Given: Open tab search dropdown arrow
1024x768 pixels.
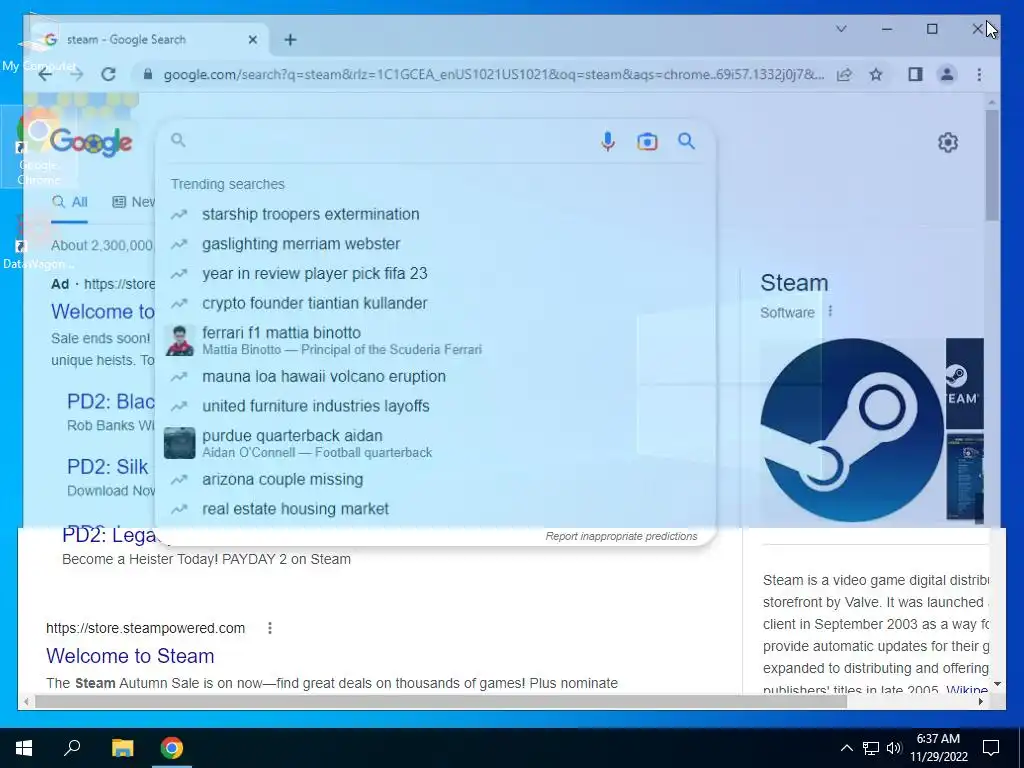Looking at the screenshot, I should coord(841,29).
